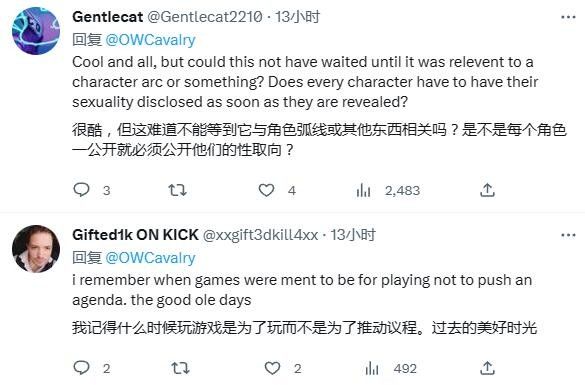Viewport: 585px width, 385px height.
Task: Open reply on Gifted1k ON KICK's tweet
Action: click(x=81, y=368)
